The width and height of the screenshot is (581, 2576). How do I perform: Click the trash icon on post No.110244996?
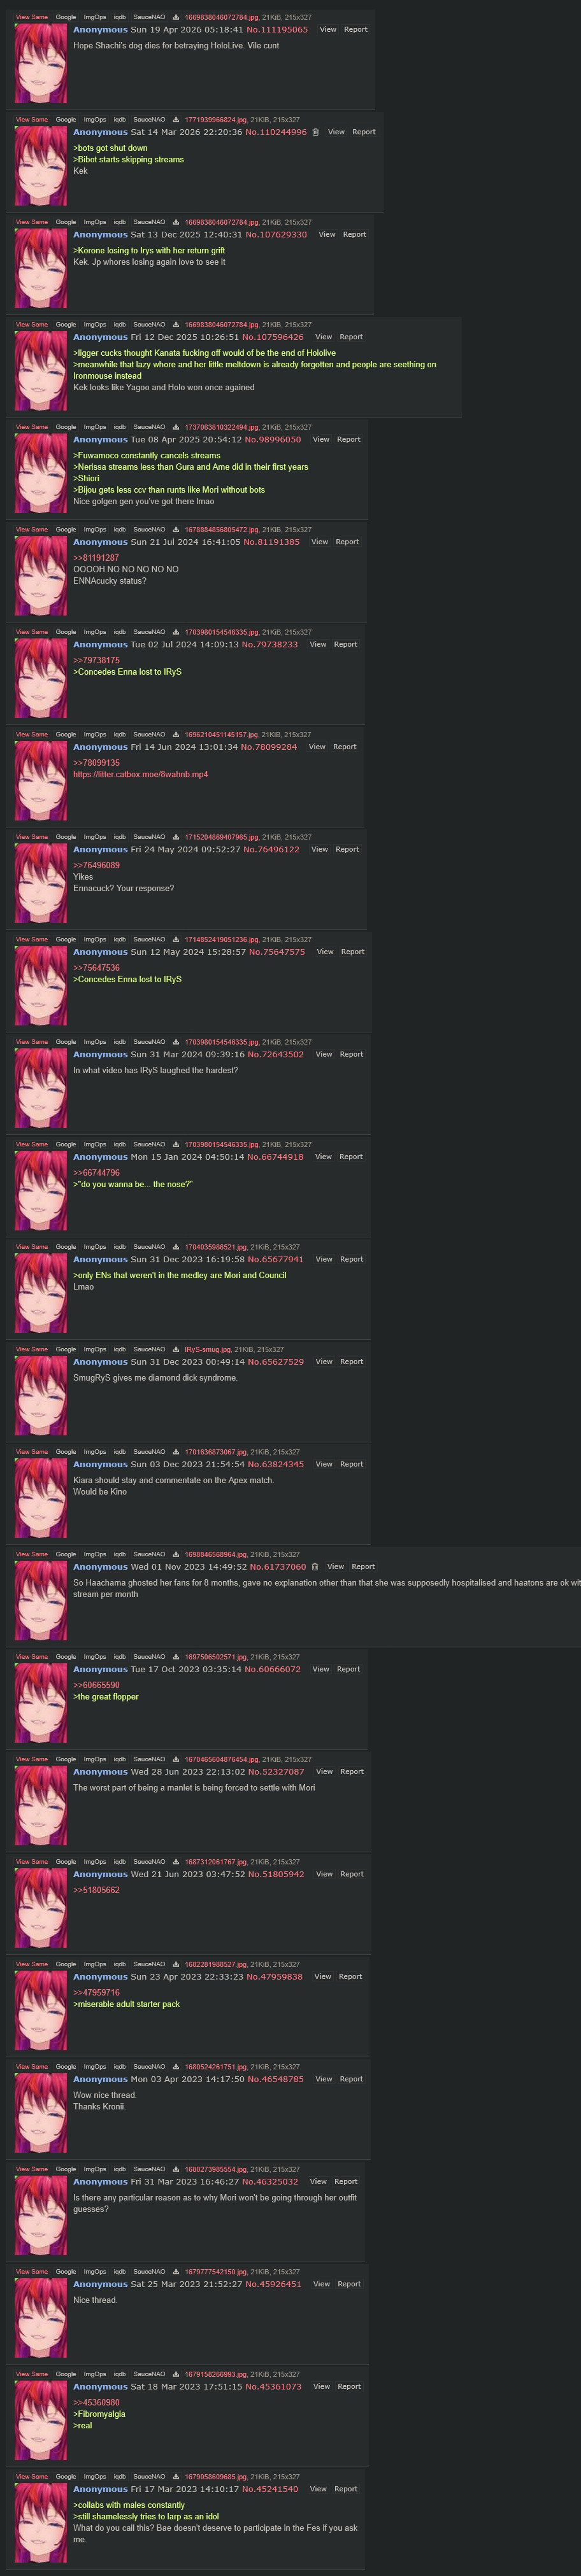pos(315,132)
